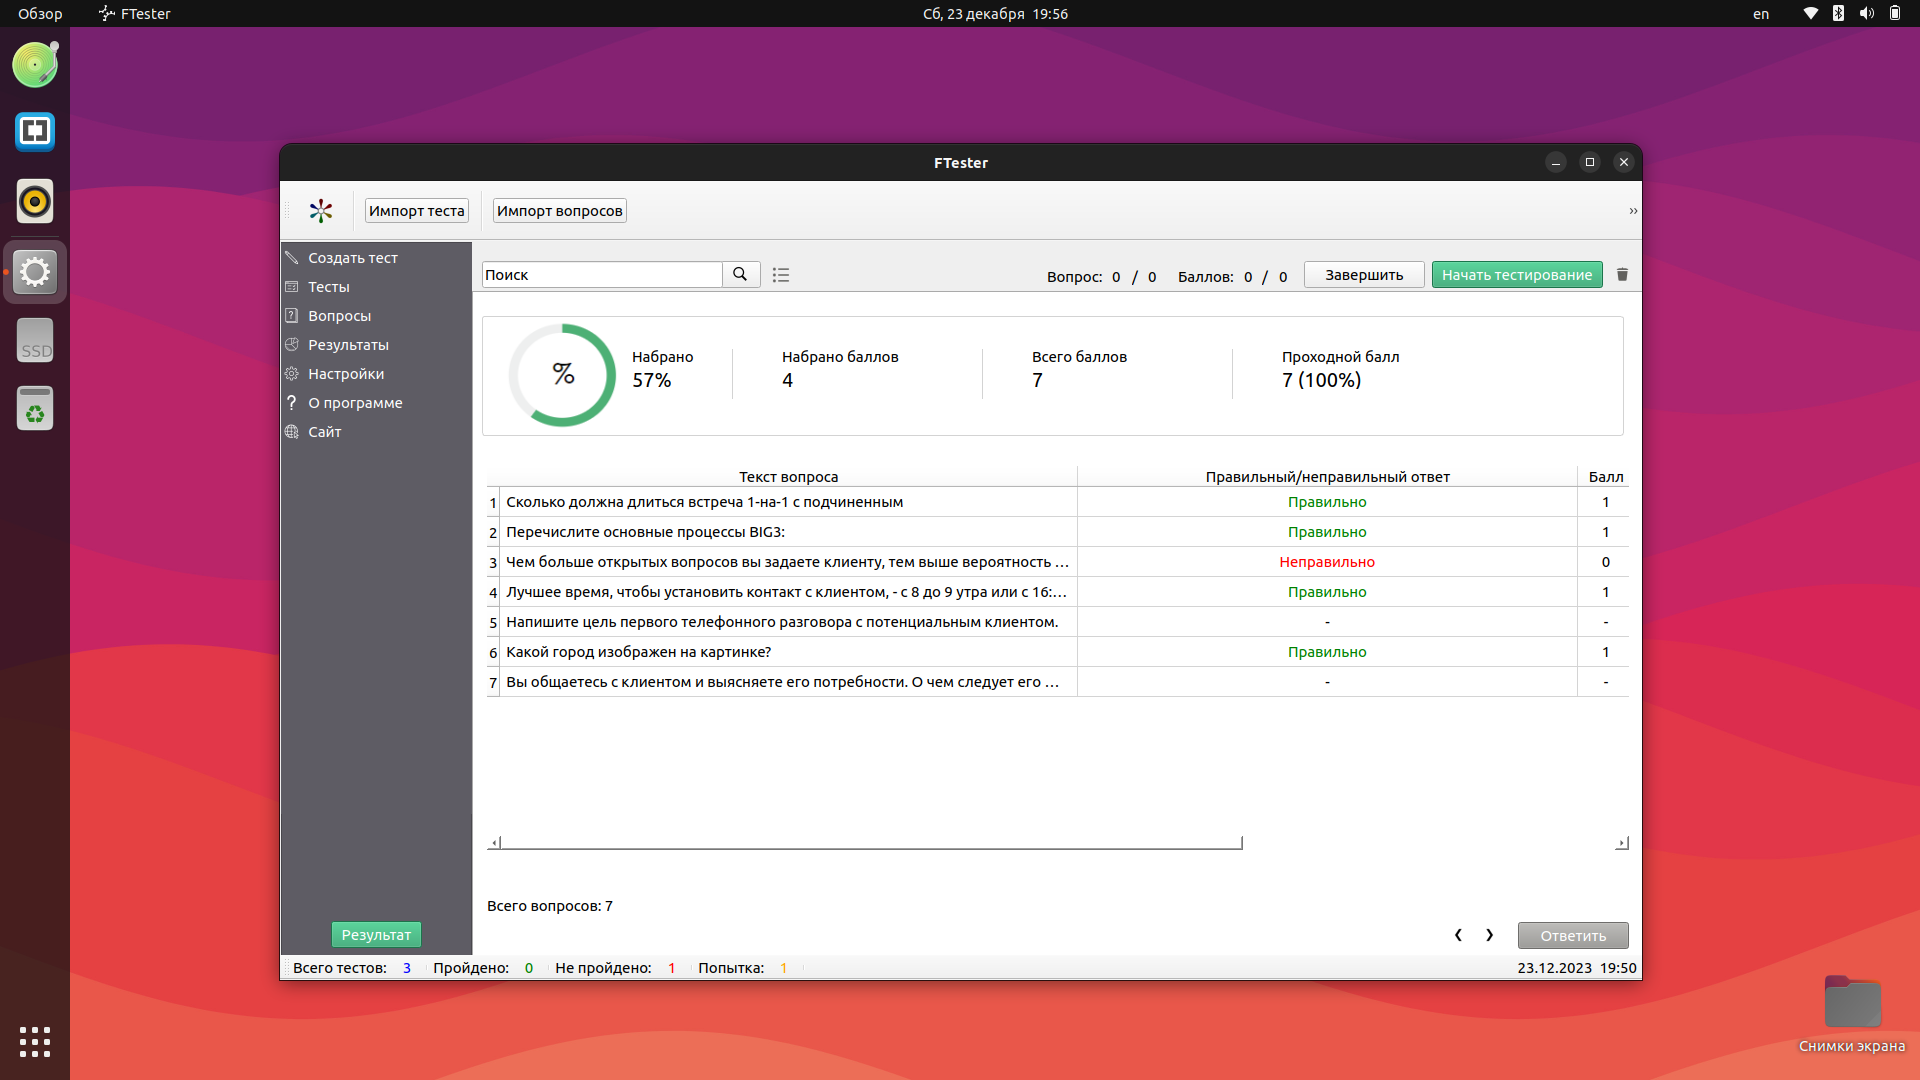Click the Импорт вопросов button
Viewport: 1920px width, 1080px height.
559,211
